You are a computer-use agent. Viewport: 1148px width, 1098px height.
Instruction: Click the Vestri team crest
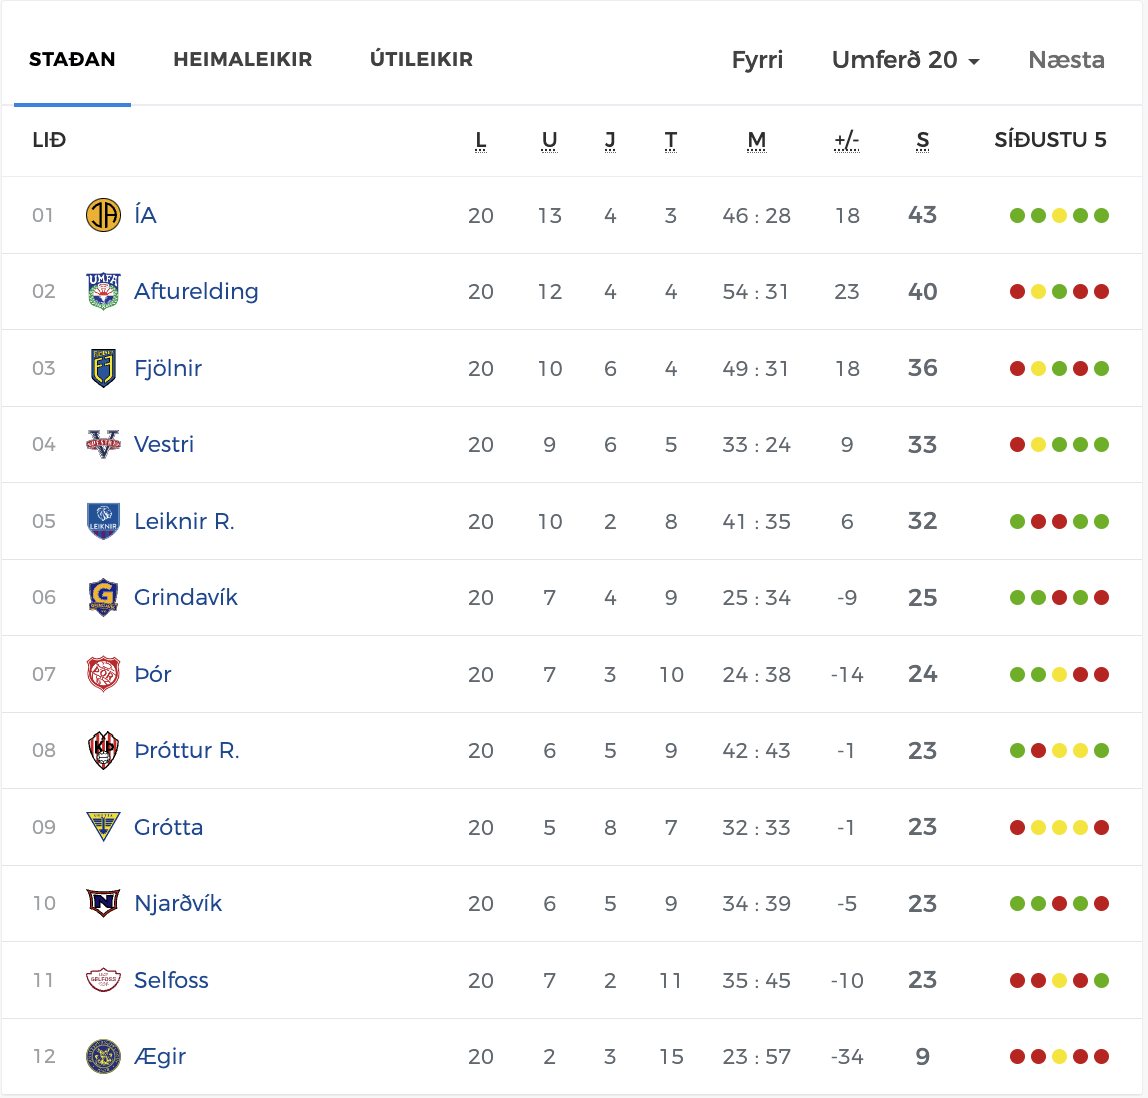click(x=103, y=444)
